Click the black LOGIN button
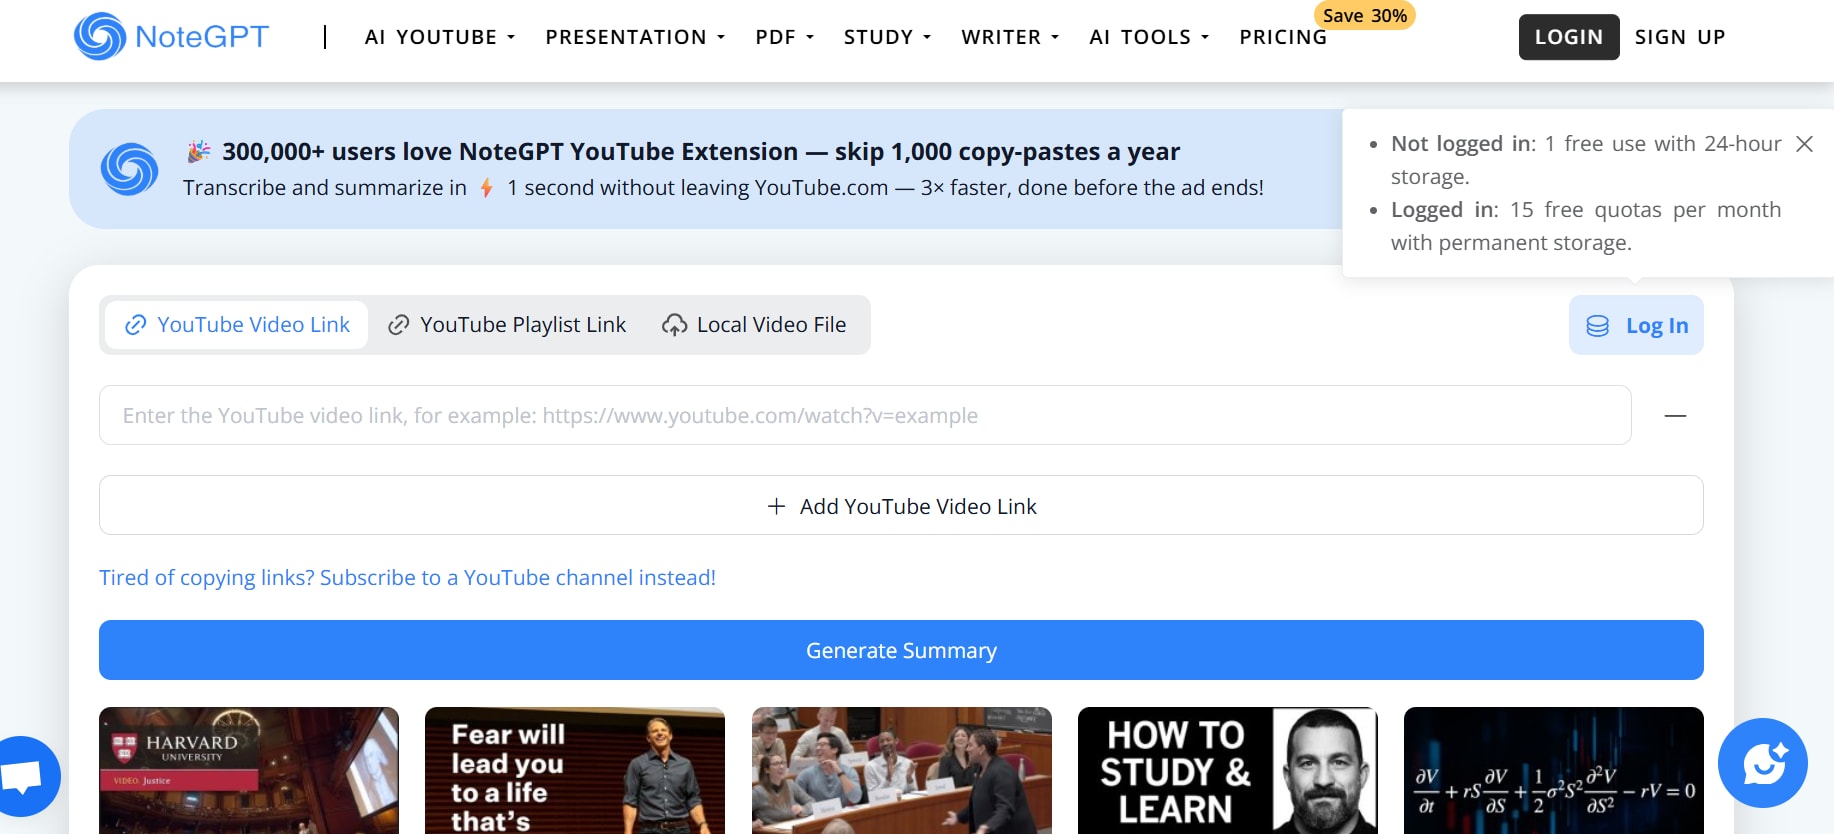Screen dimensions: 1834x834 pos(1569,37)
